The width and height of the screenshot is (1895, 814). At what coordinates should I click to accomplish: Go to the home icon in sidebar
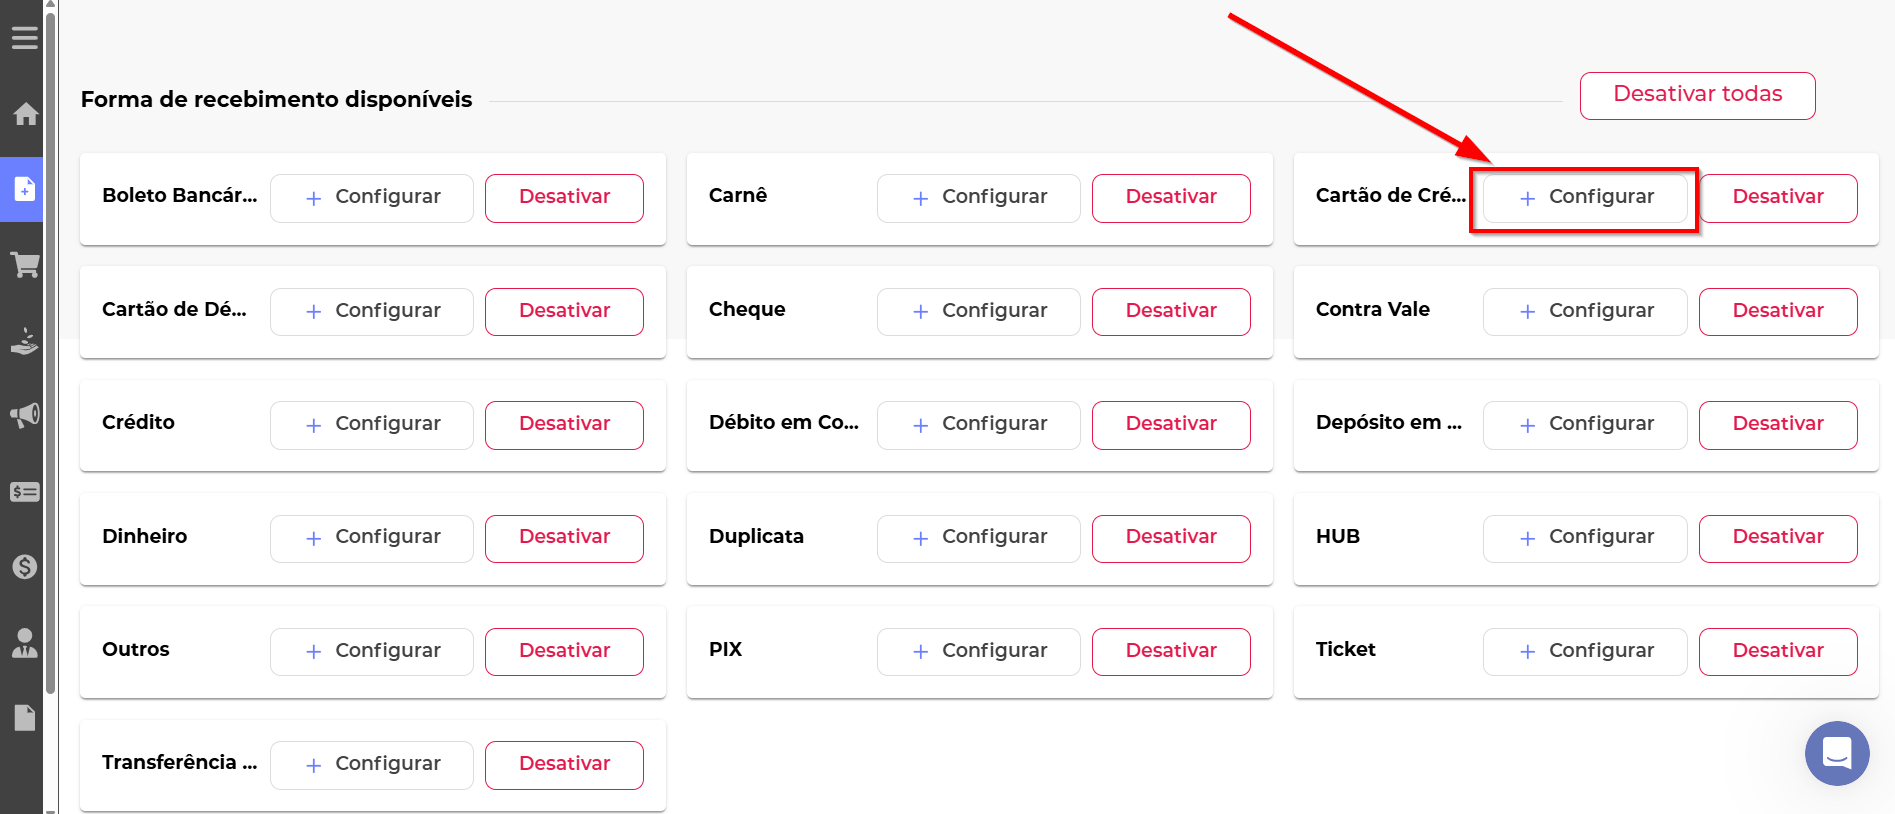click(25, 114)
